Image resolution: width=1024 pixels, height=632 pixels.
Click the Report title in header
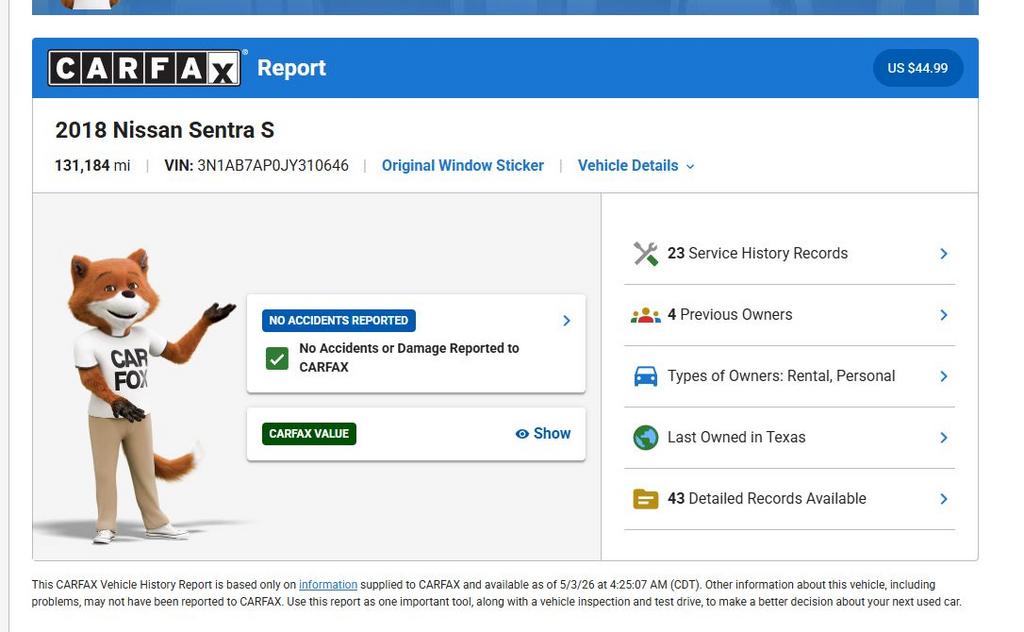[x=291, y=68]
